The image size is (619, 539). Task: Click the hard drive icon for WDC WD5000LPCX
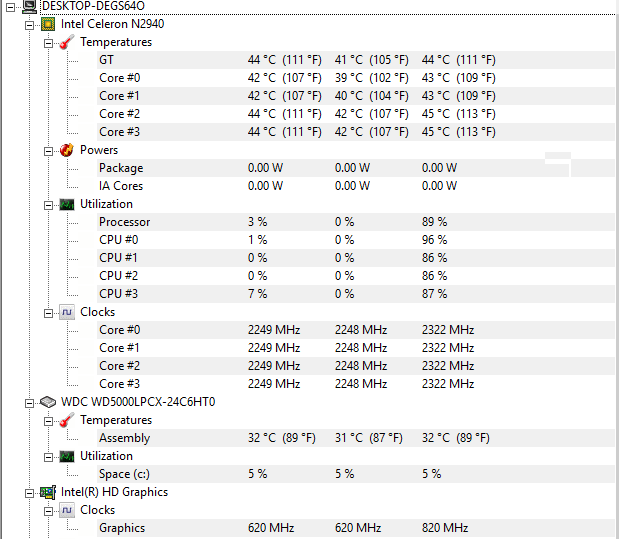point(48,402)
